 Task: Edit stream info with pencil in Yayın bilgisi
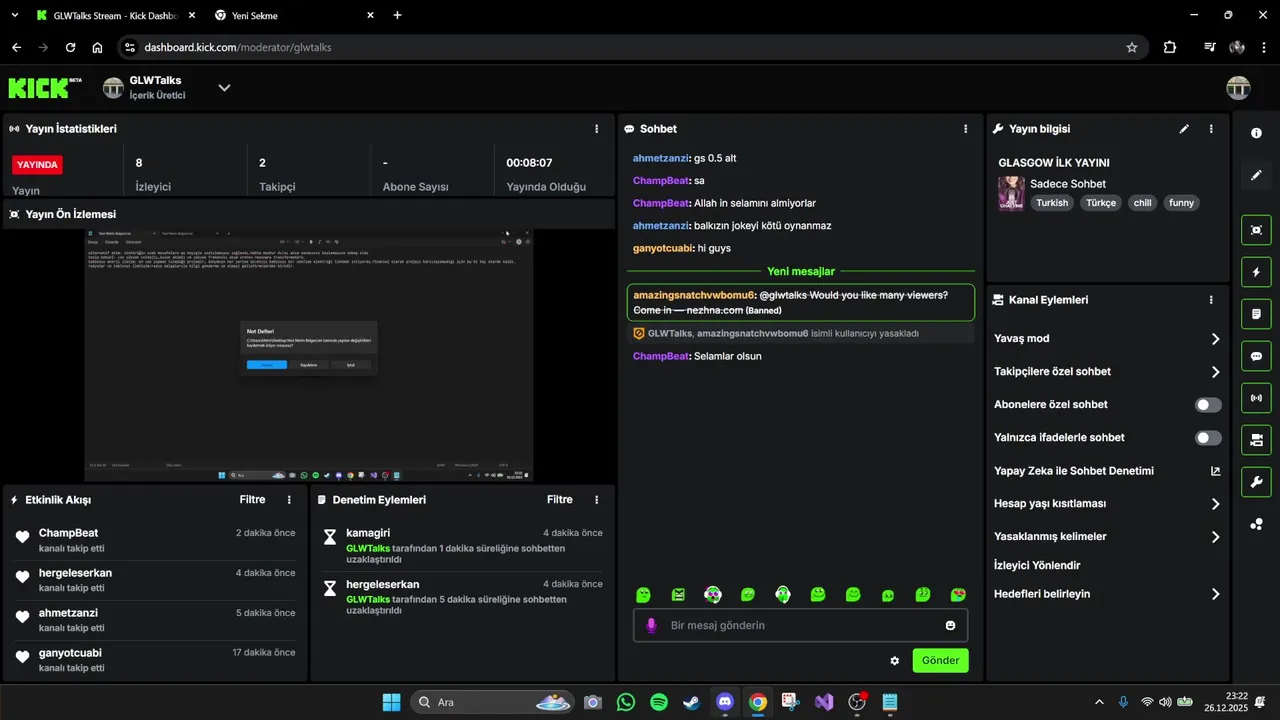coord(1184,129)
